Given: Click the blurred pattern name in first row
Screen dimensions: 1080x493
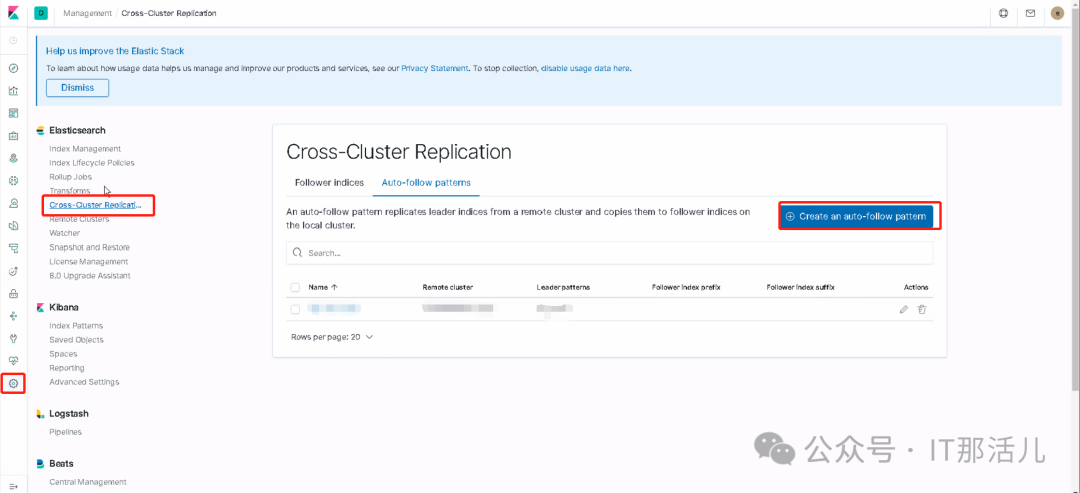Looking at the screenshot, I should 335,310.
